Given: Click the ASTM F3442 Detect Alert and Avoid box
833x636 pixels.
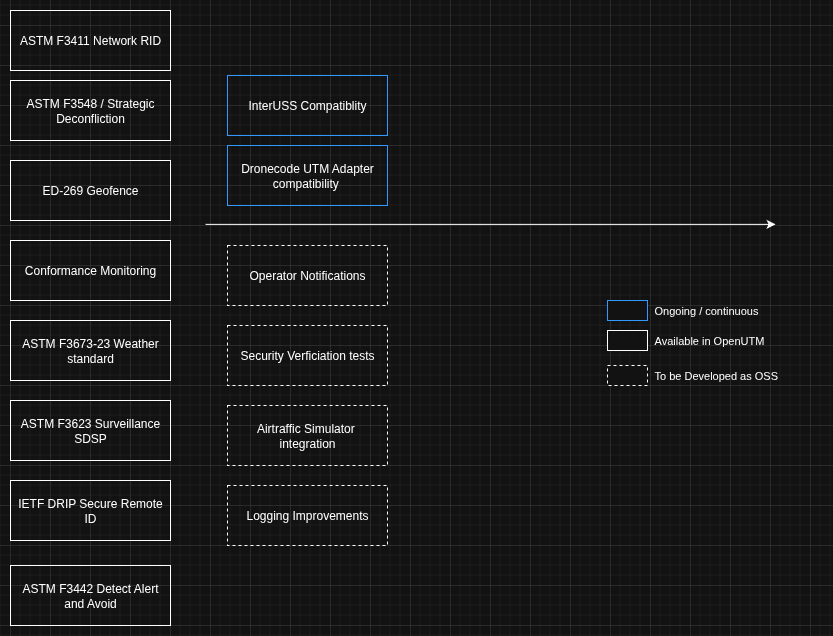Looking at the screenshot, I should (90, 596).
